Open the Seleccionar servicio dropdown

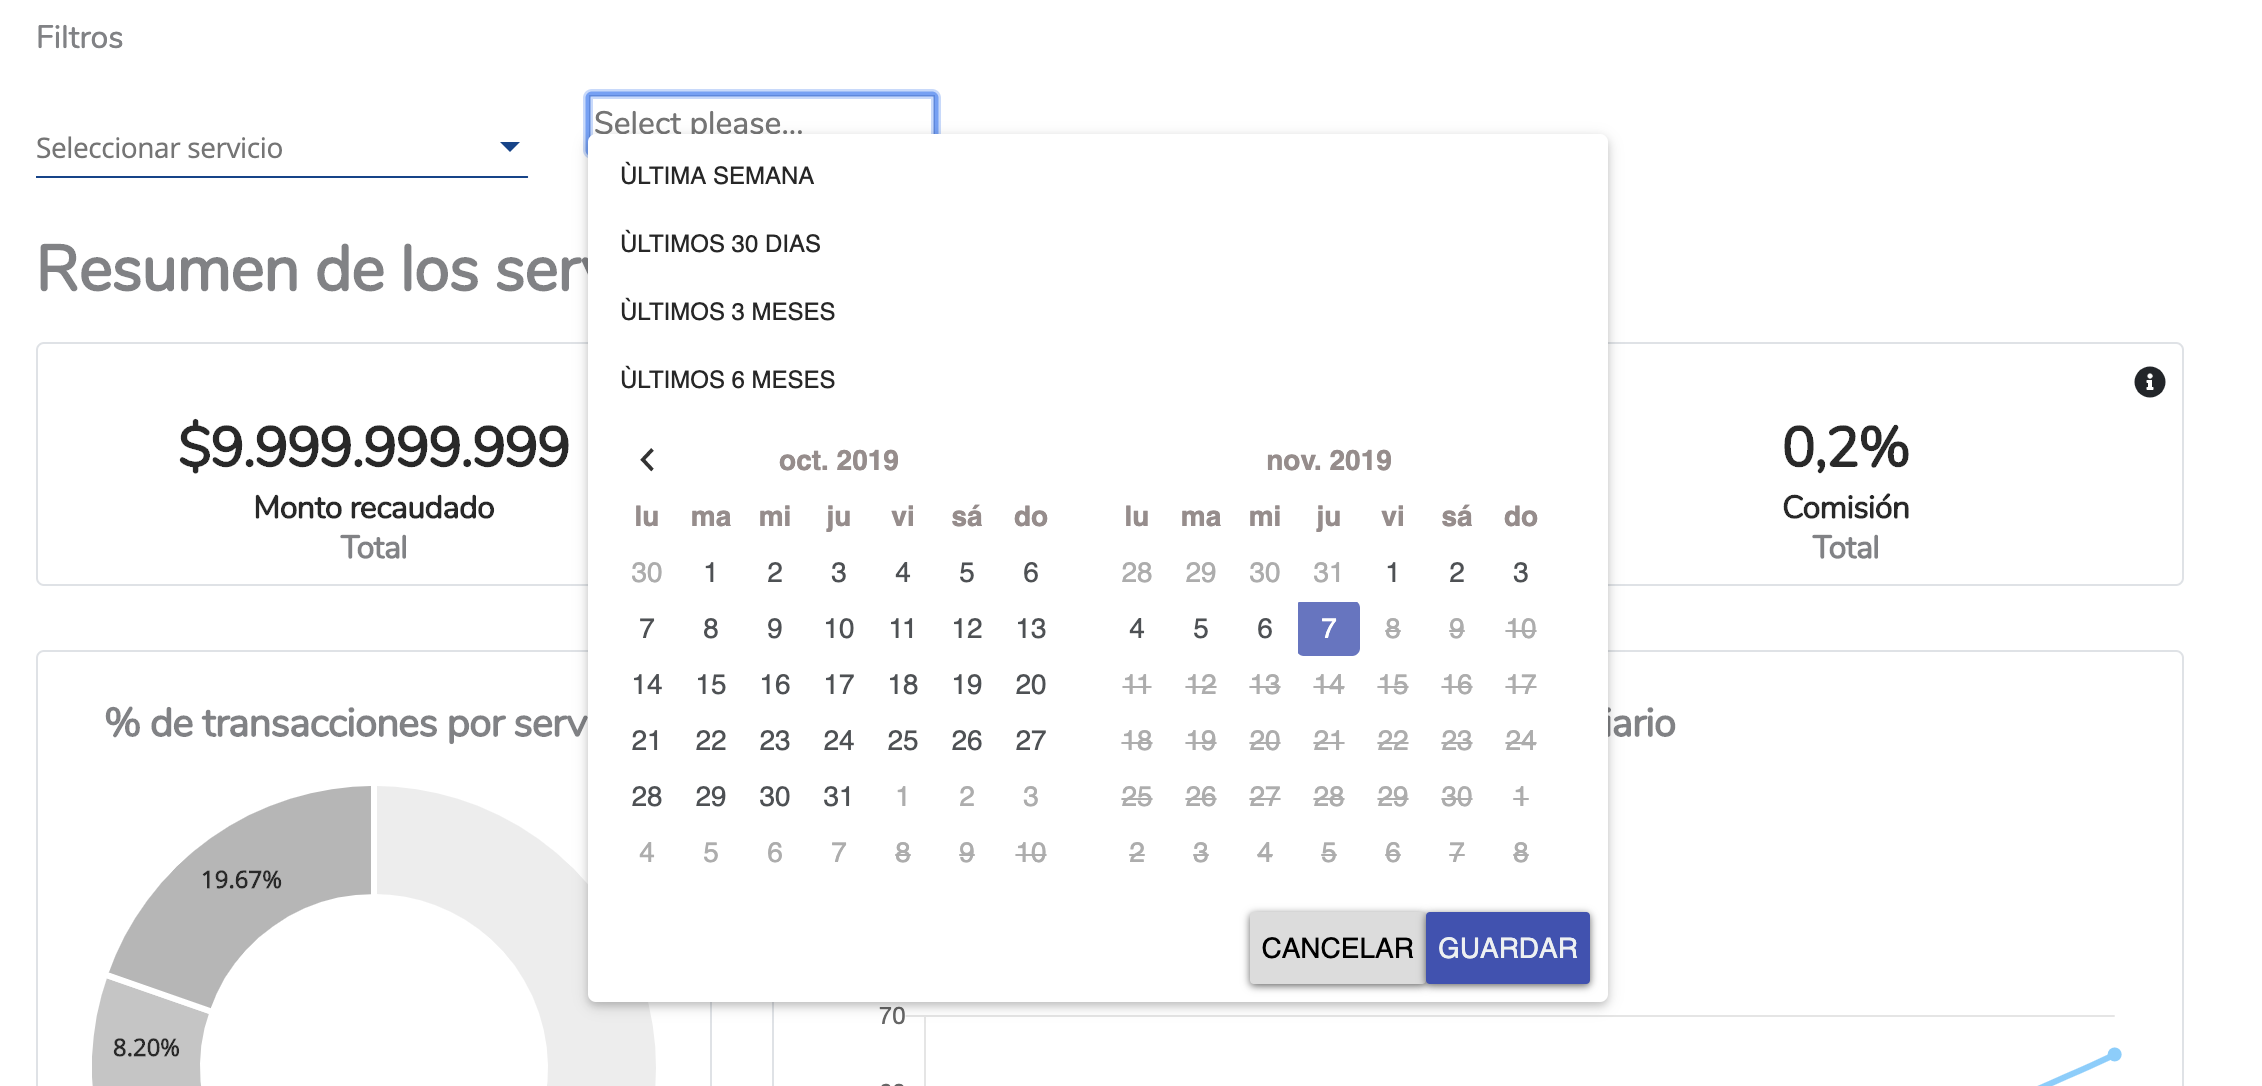click(280, 148)
